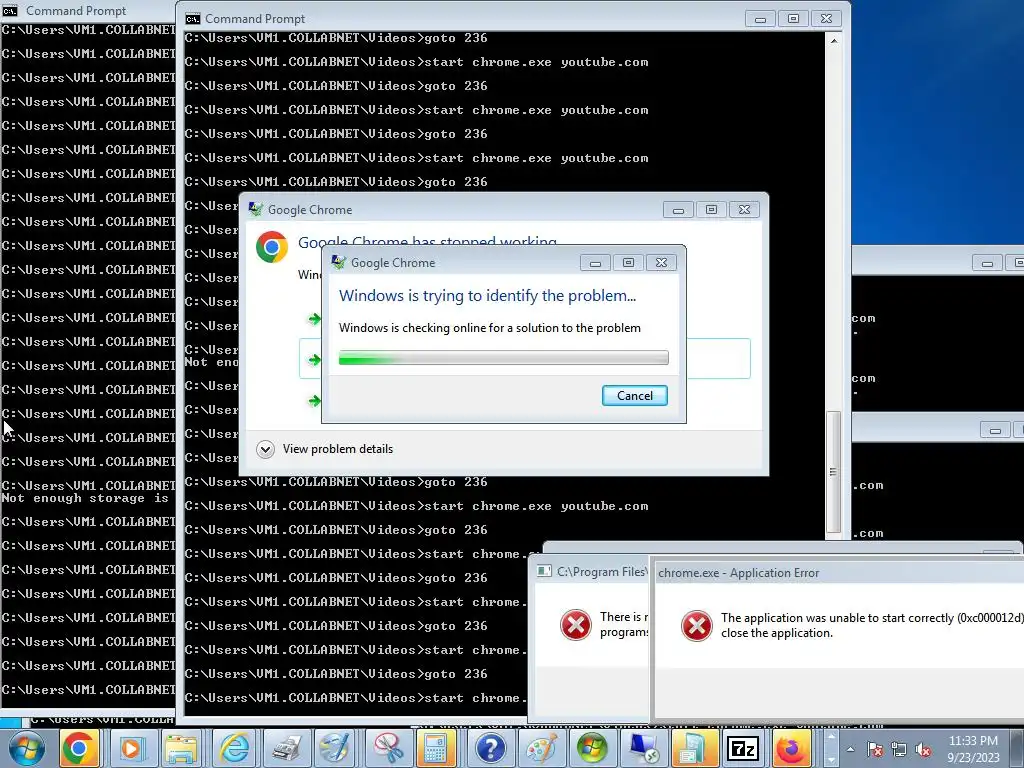
Task: Open Windows Explorer folder icon in taskbar
Action: point(181,748)
